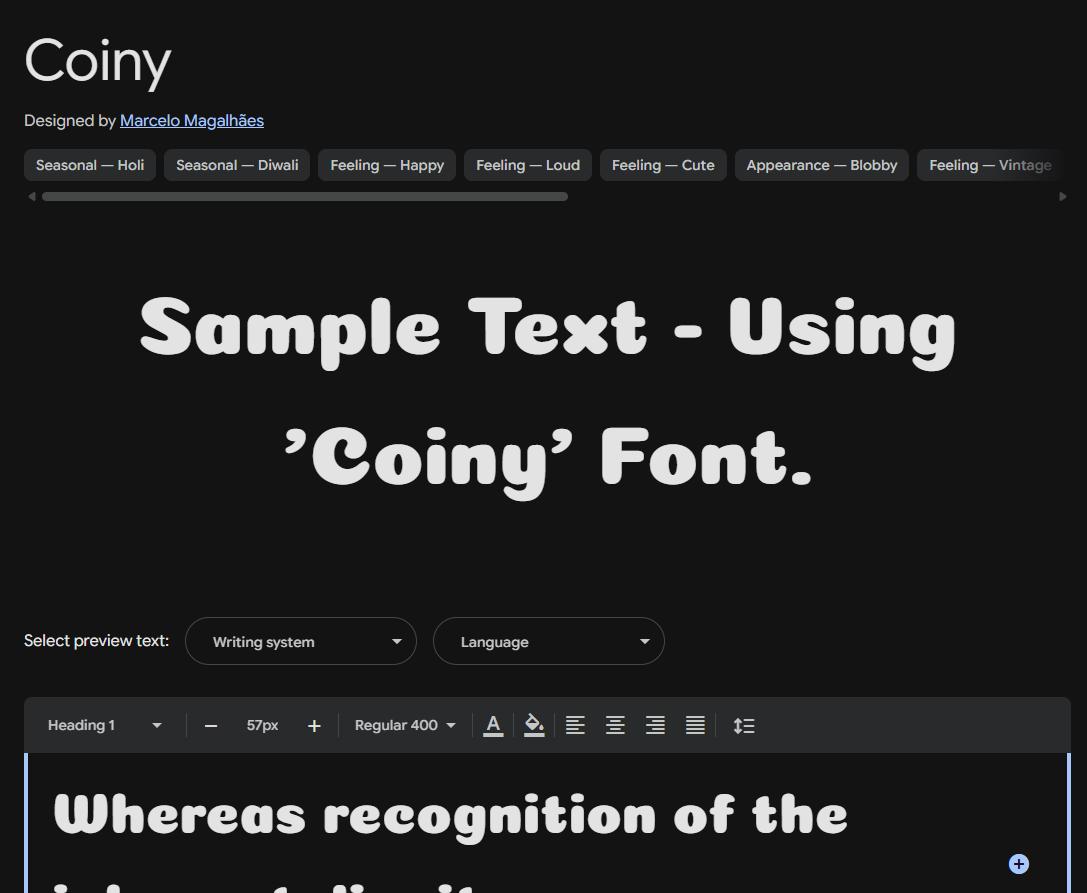This screenshot has width=1087, height=893.
Task: Click the blue plus circle icon
Action: (1018, 864)
